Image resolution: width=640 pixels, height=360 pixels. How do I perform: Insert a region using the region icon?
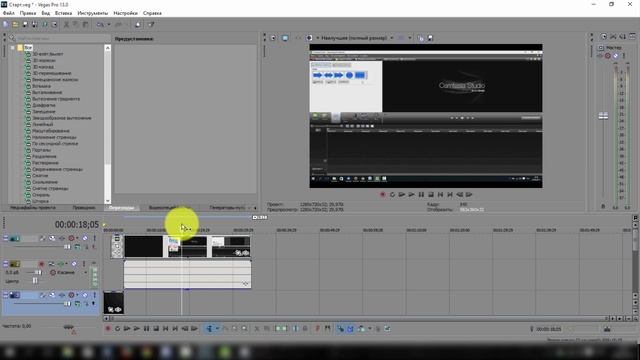[x=327, y=329]
